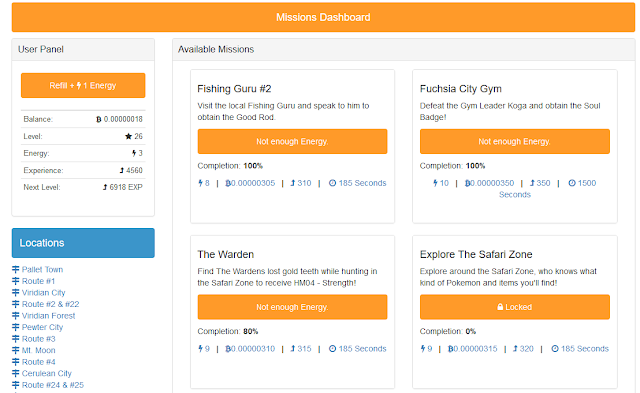Open Route #24 & #25 location link
Screen dimensions: 640x393
[x=53, y=385]
